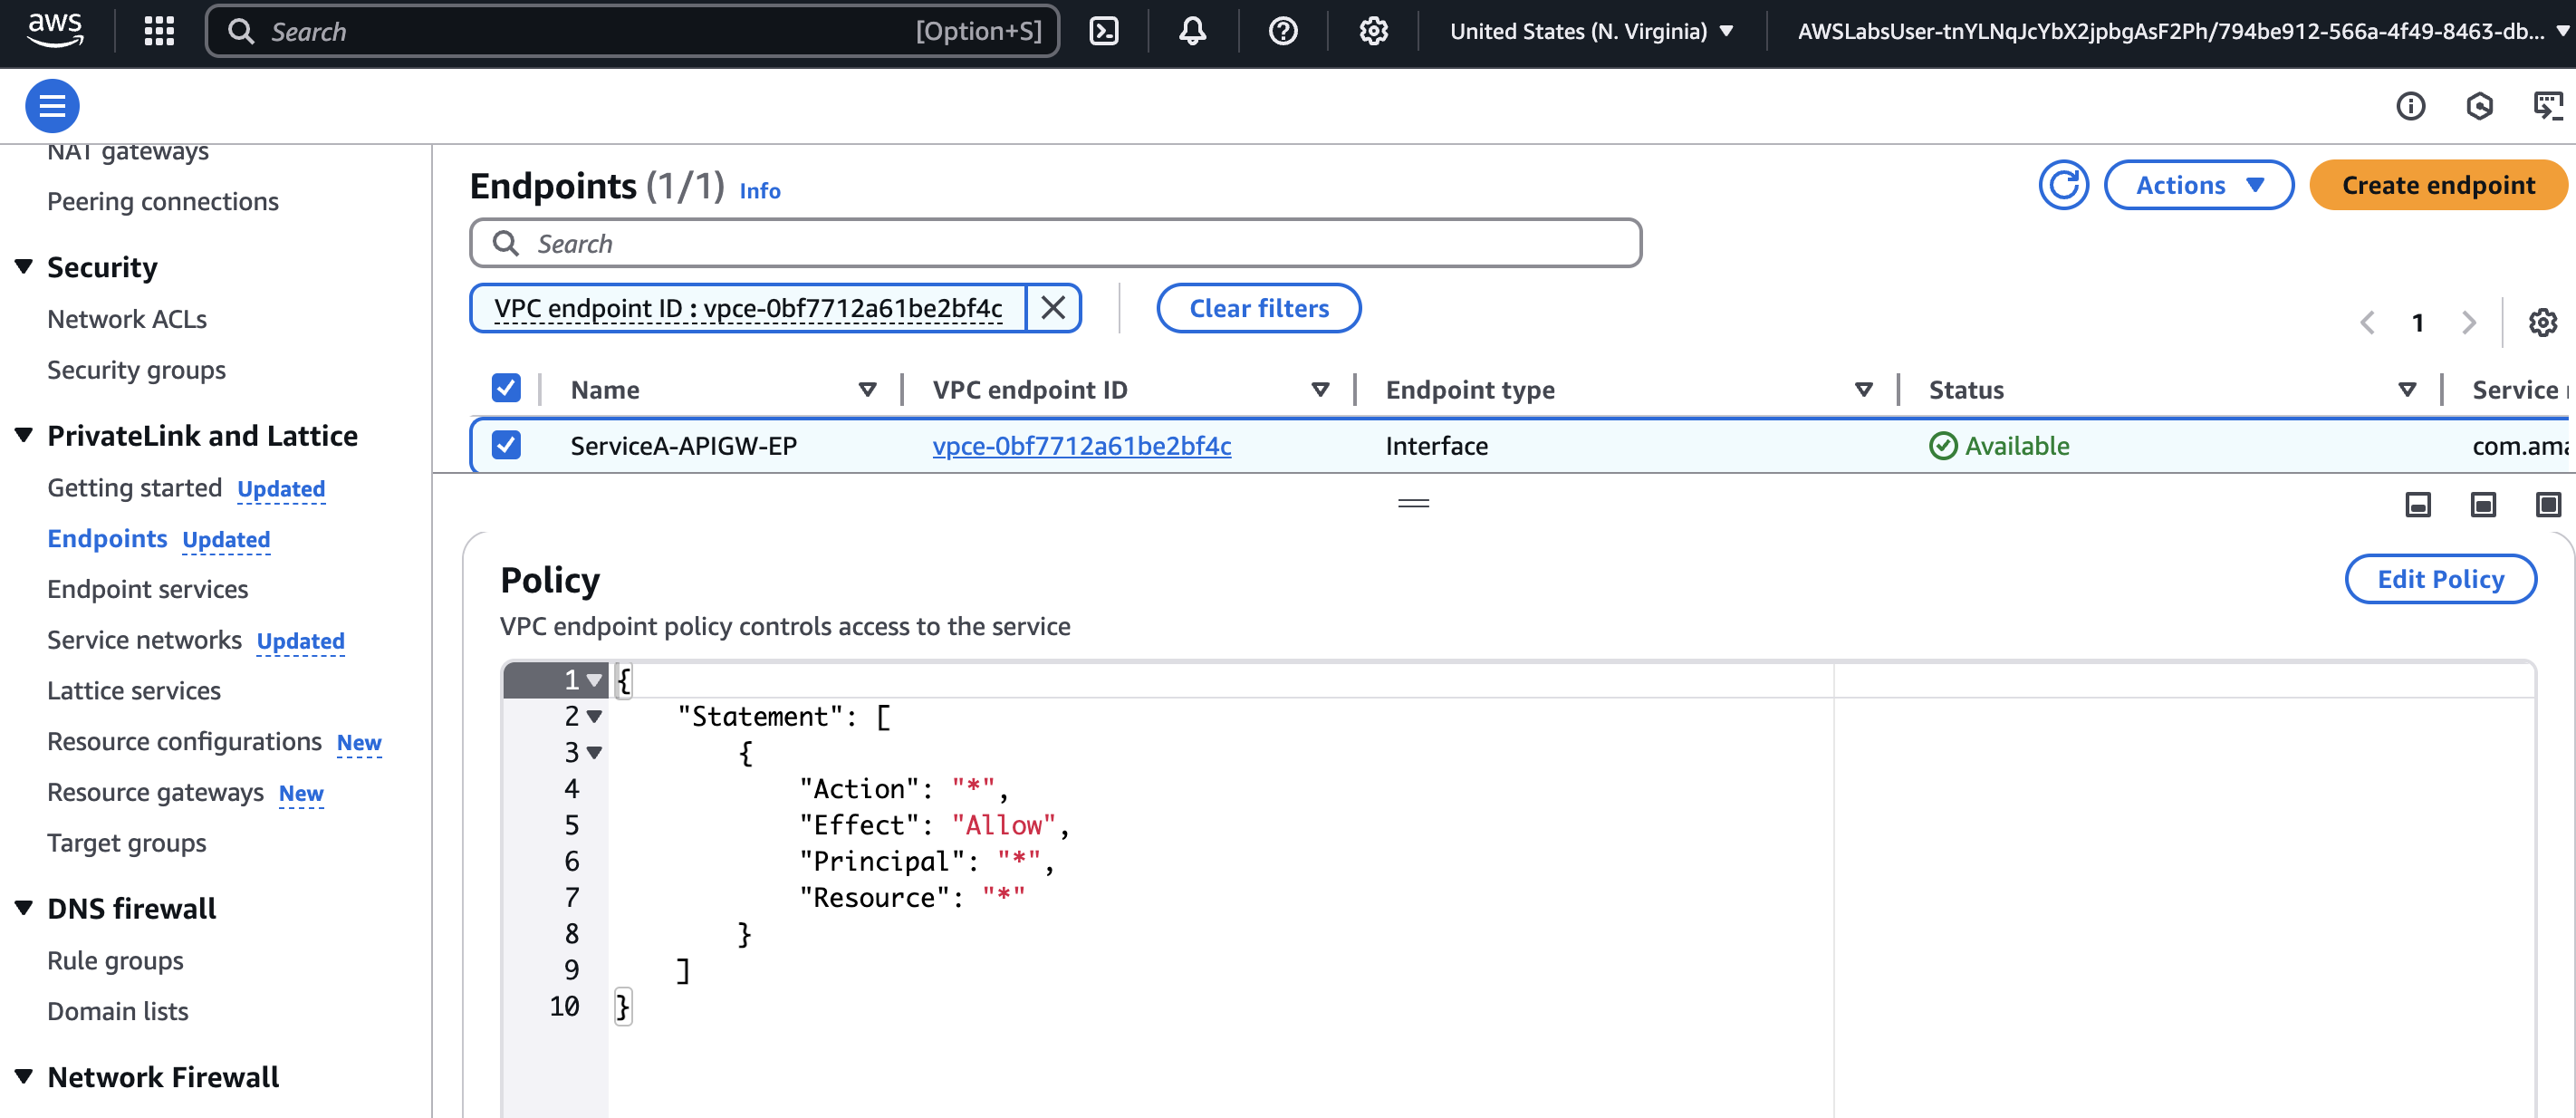Set split panel to full view
This screenshot has height=1118, width=2576.
point(2547,504)
